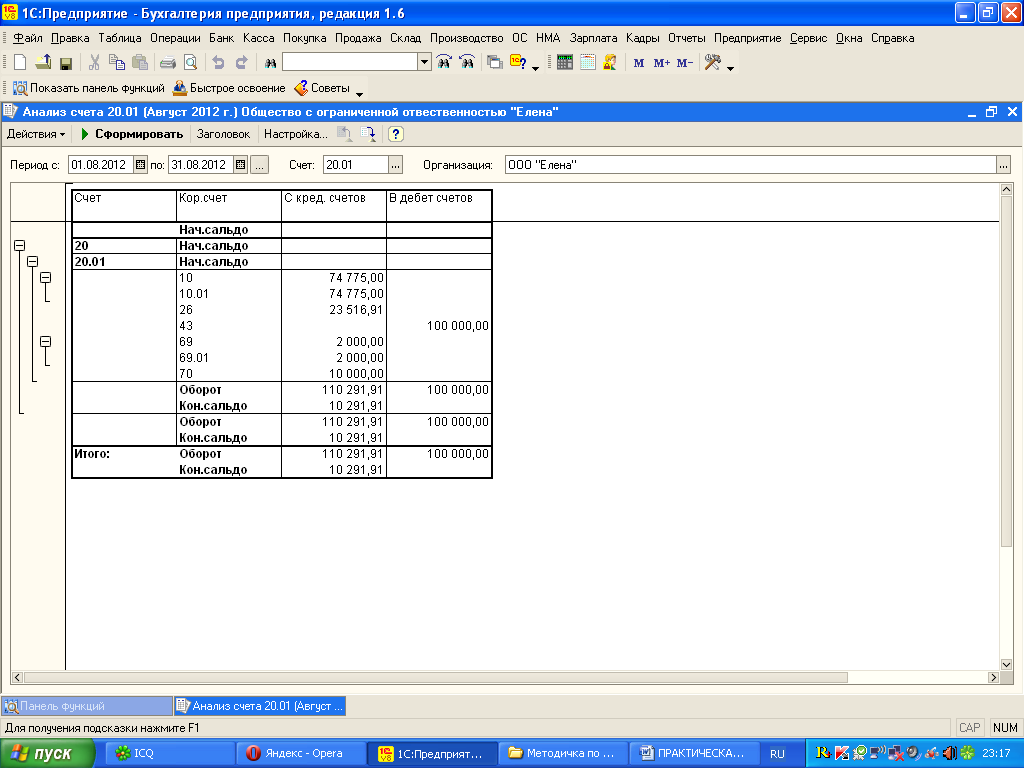This screenshot has width=1024, height=768.
Task: Click the user lock icon in toolbar
Action: tap(610, 63)
